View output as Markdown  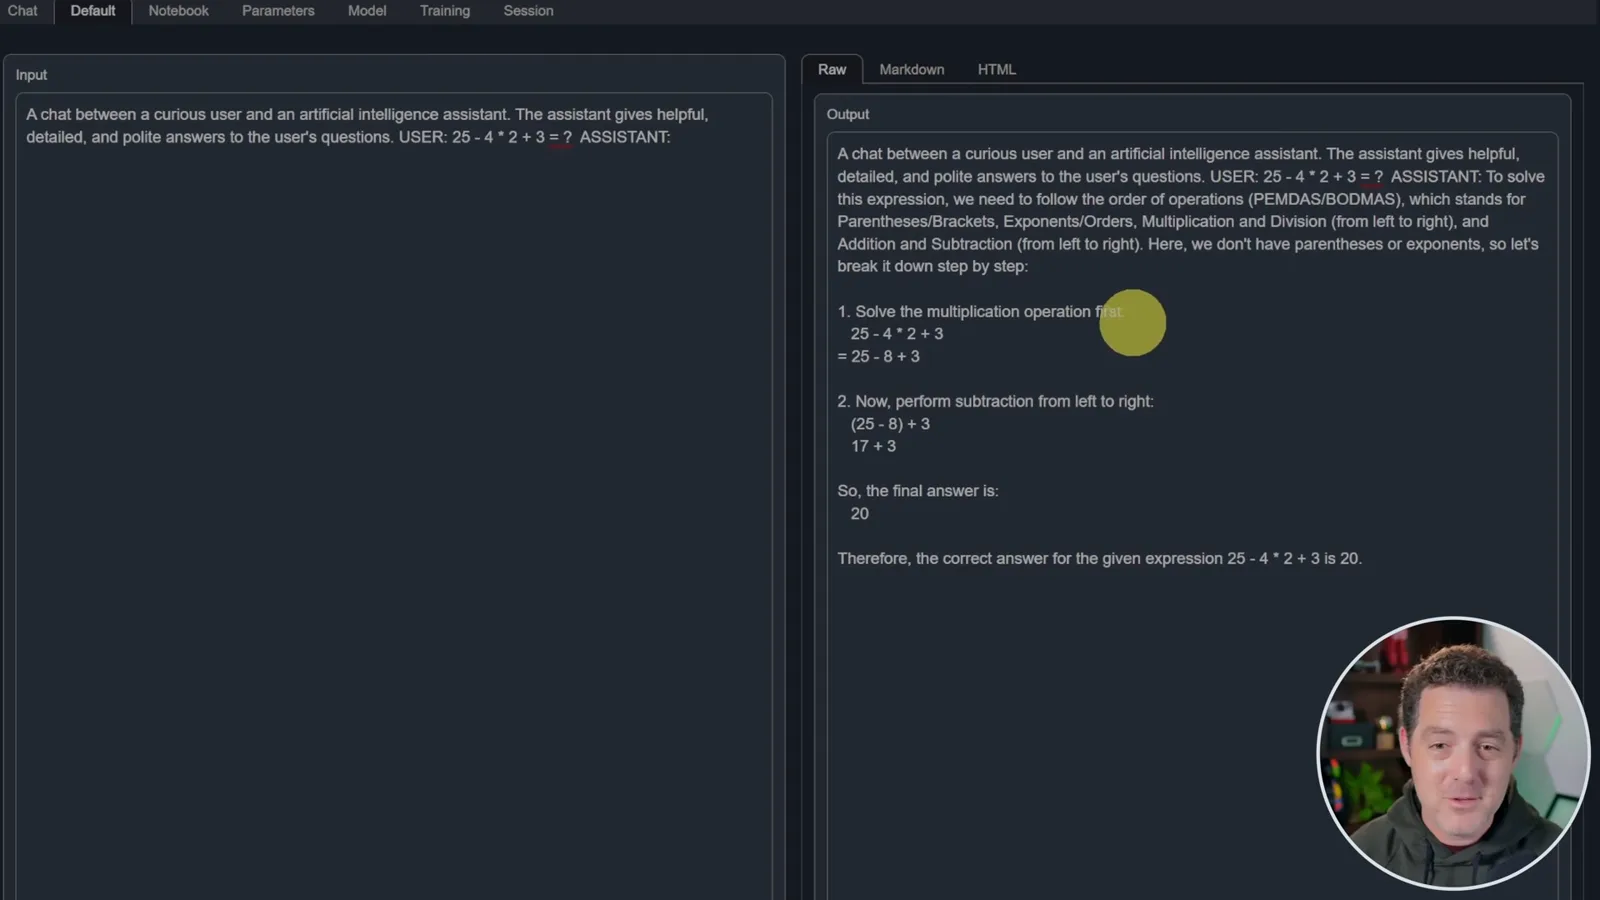coord(912,69)
